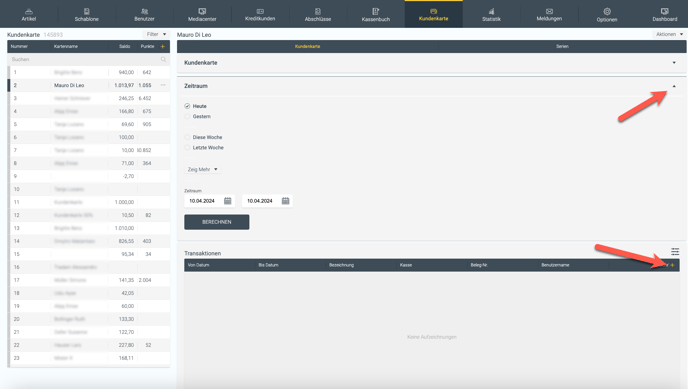Select card row with Saldo 826,55
Screen dimensions: 688x389
(x=89, y=241)
